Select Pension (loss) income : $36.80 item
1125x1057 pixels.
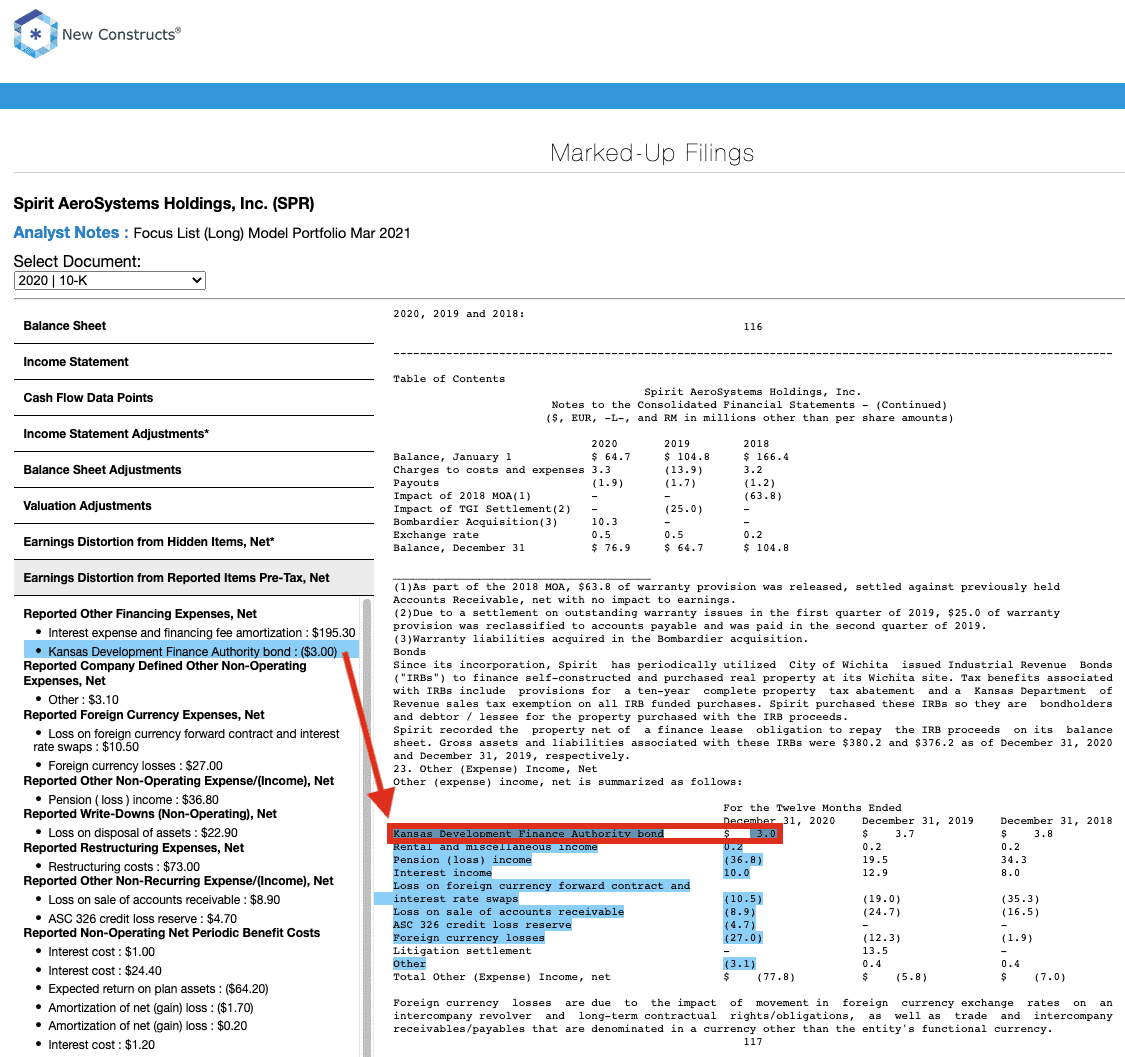coord(133,799)
